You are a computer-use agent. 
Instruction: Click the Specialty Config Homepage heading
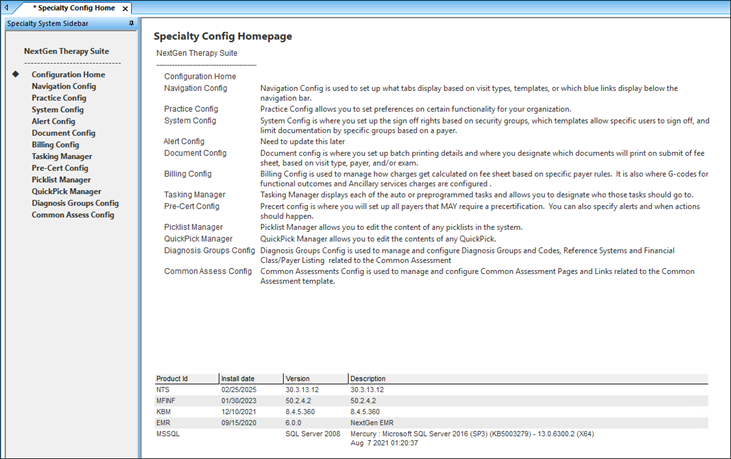[223, 36]
